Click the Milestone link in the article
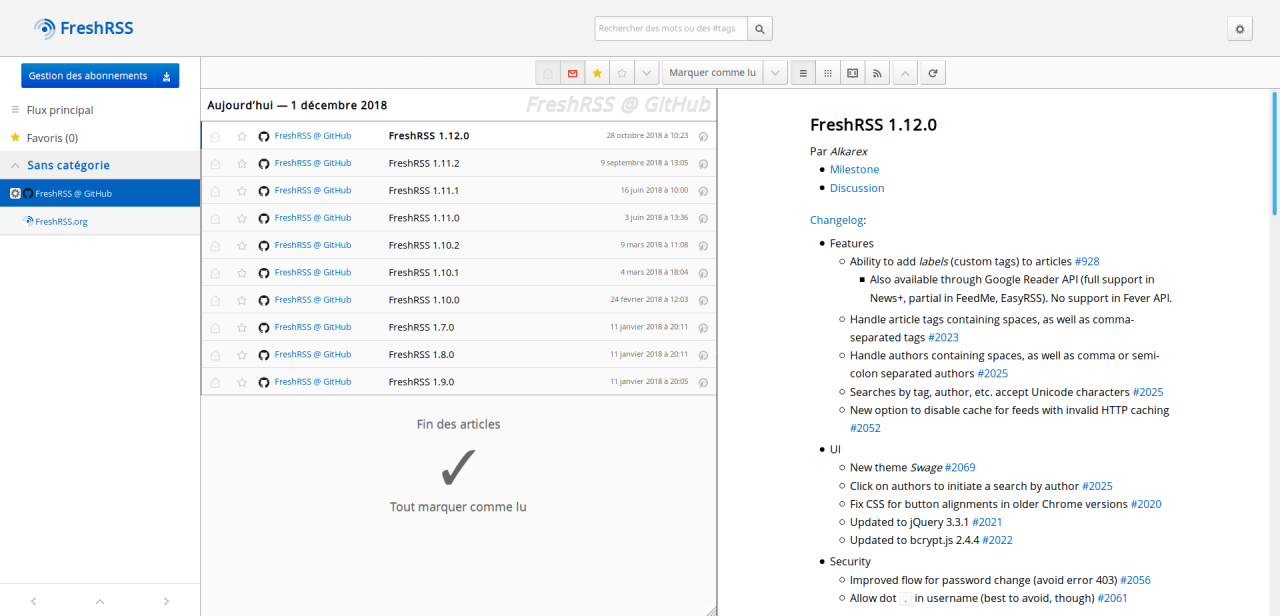Image resolution: width=1280 pixels, height=616 pixels. [854, 169]
